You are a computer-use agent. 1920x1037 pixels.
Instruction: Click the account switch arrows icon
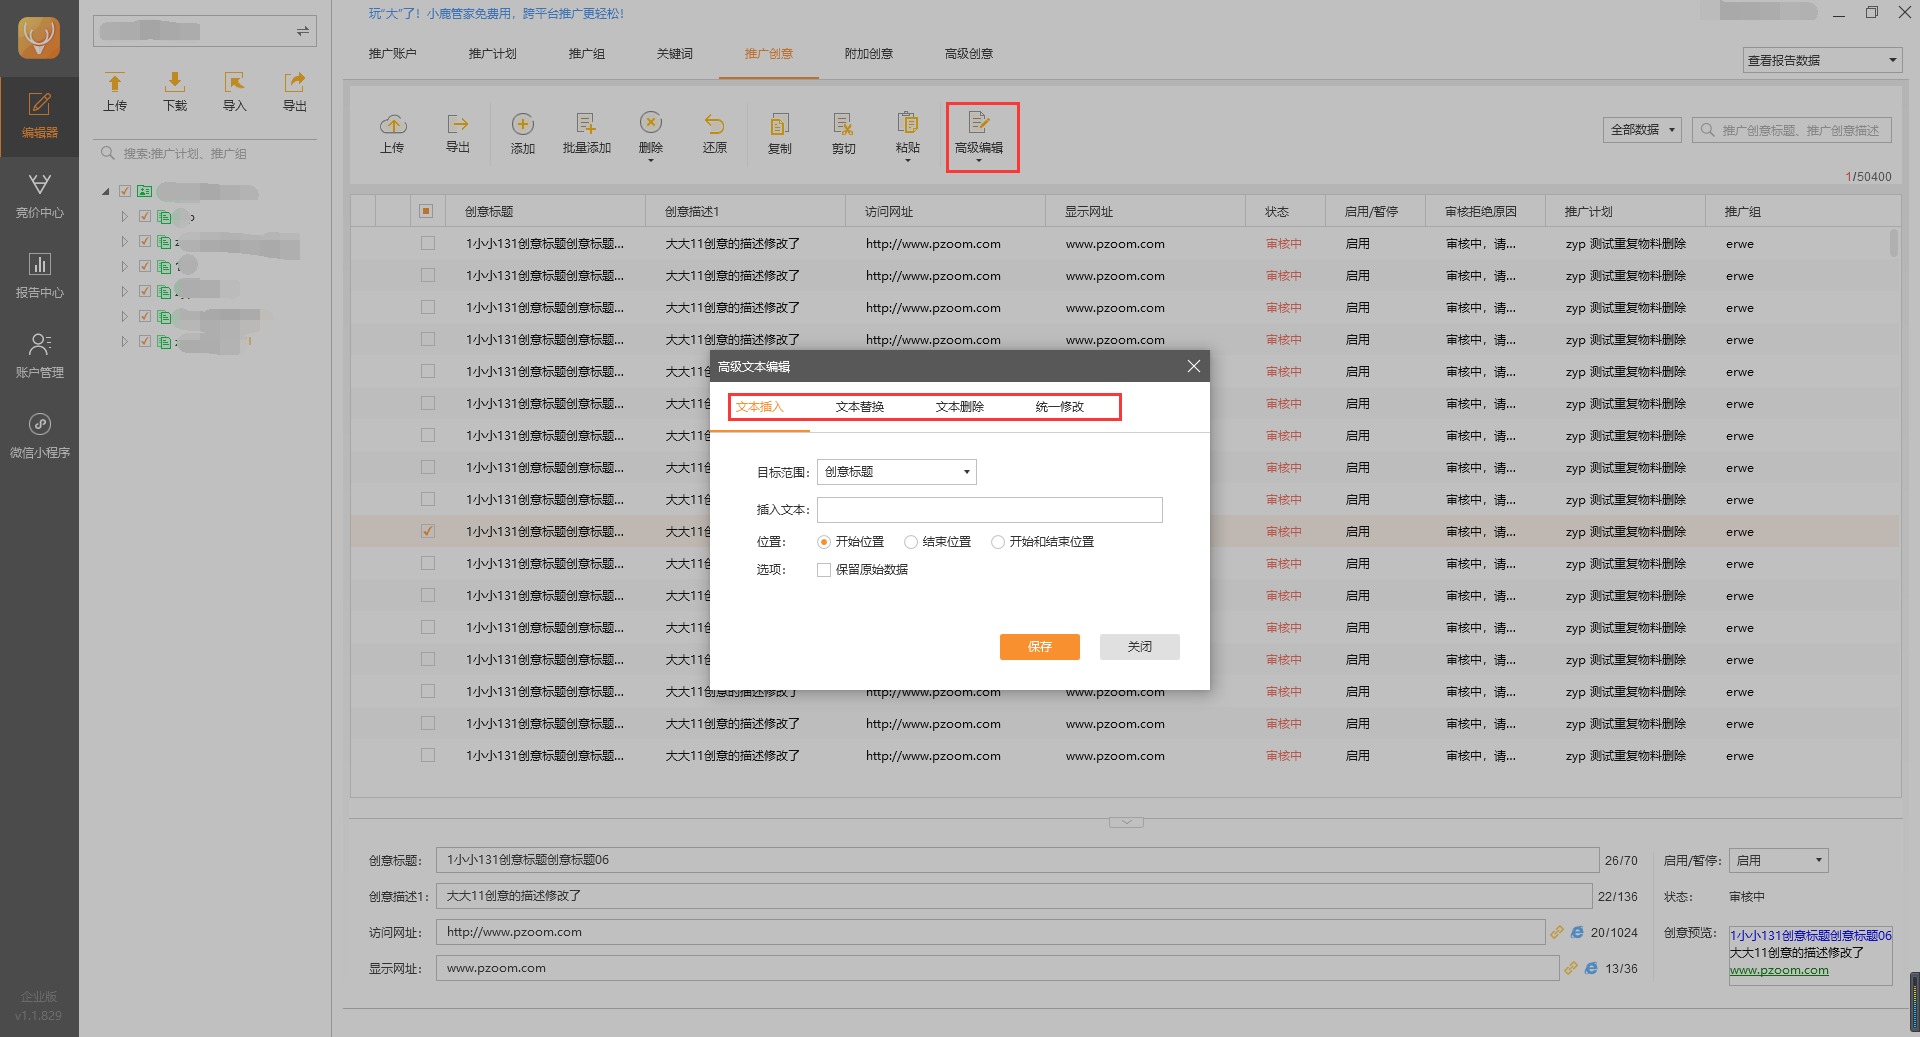tap(302, 31)
